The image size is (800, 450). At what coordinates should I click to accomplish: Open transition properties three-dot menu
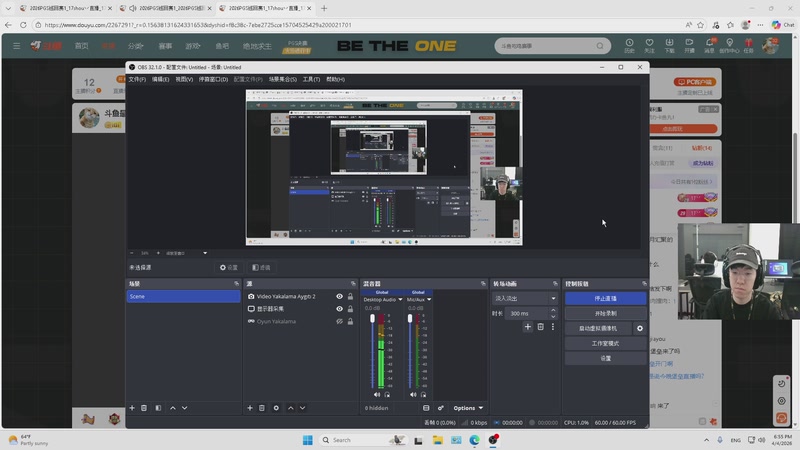553,327
